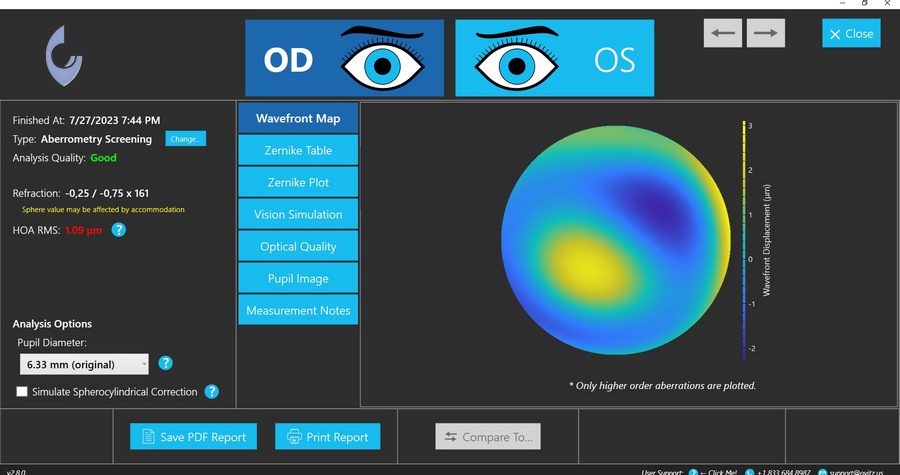Click the Print Report button
The width and height of the screenshot is (900, 475).
tap(328, 436)
